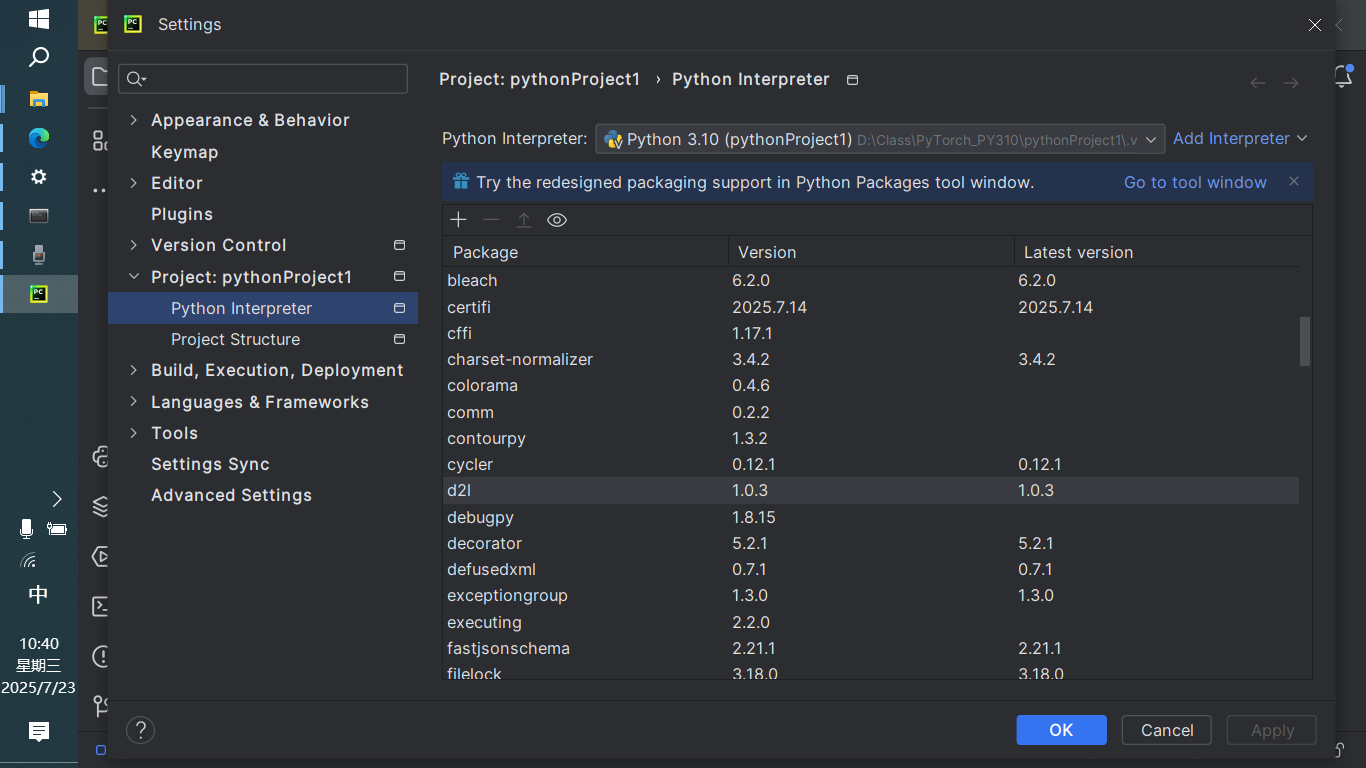Image resolution: width=1366 pixels, height=768 pixels.
Task: Click the Apply button
Action: click(1272, 730)
